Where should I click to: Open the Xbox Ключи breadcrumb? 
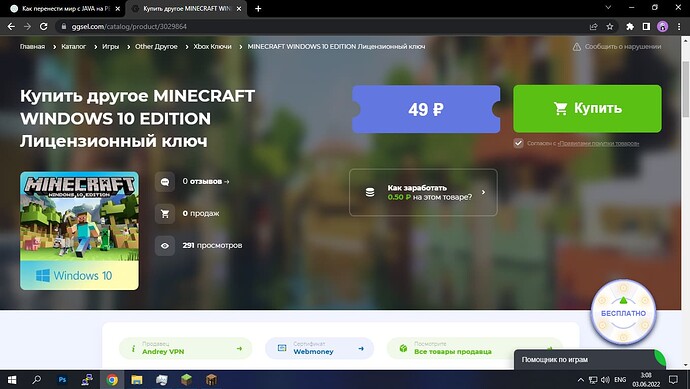point(212,46)
